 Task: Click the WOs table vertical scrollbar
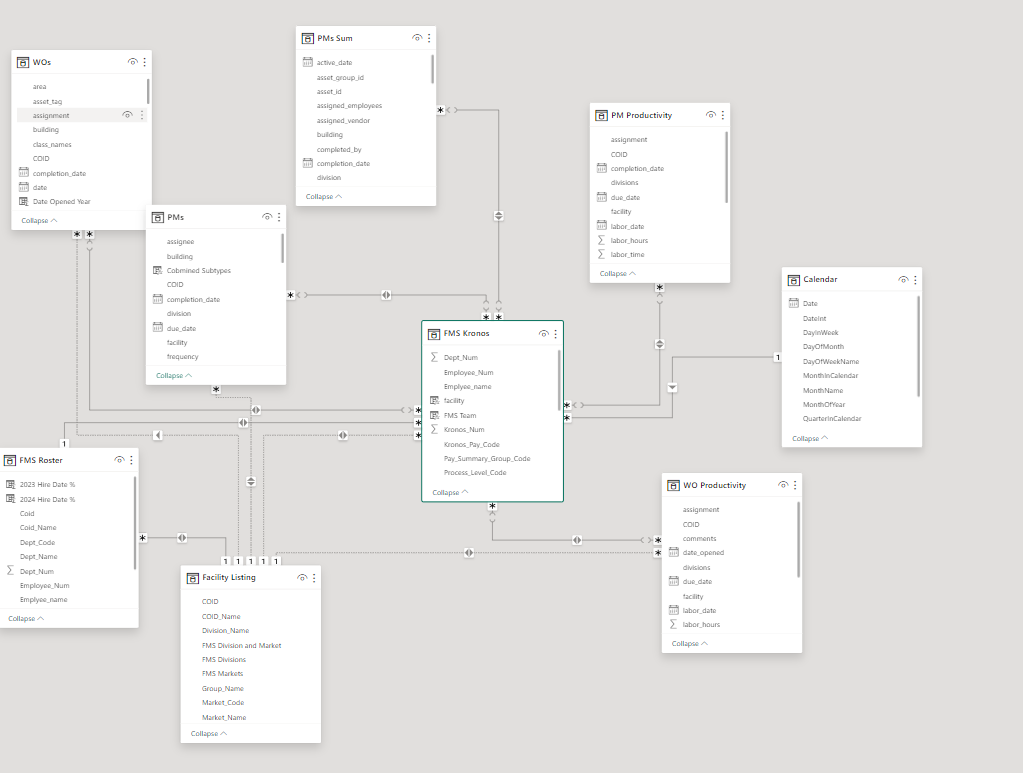tap(148, 91)
